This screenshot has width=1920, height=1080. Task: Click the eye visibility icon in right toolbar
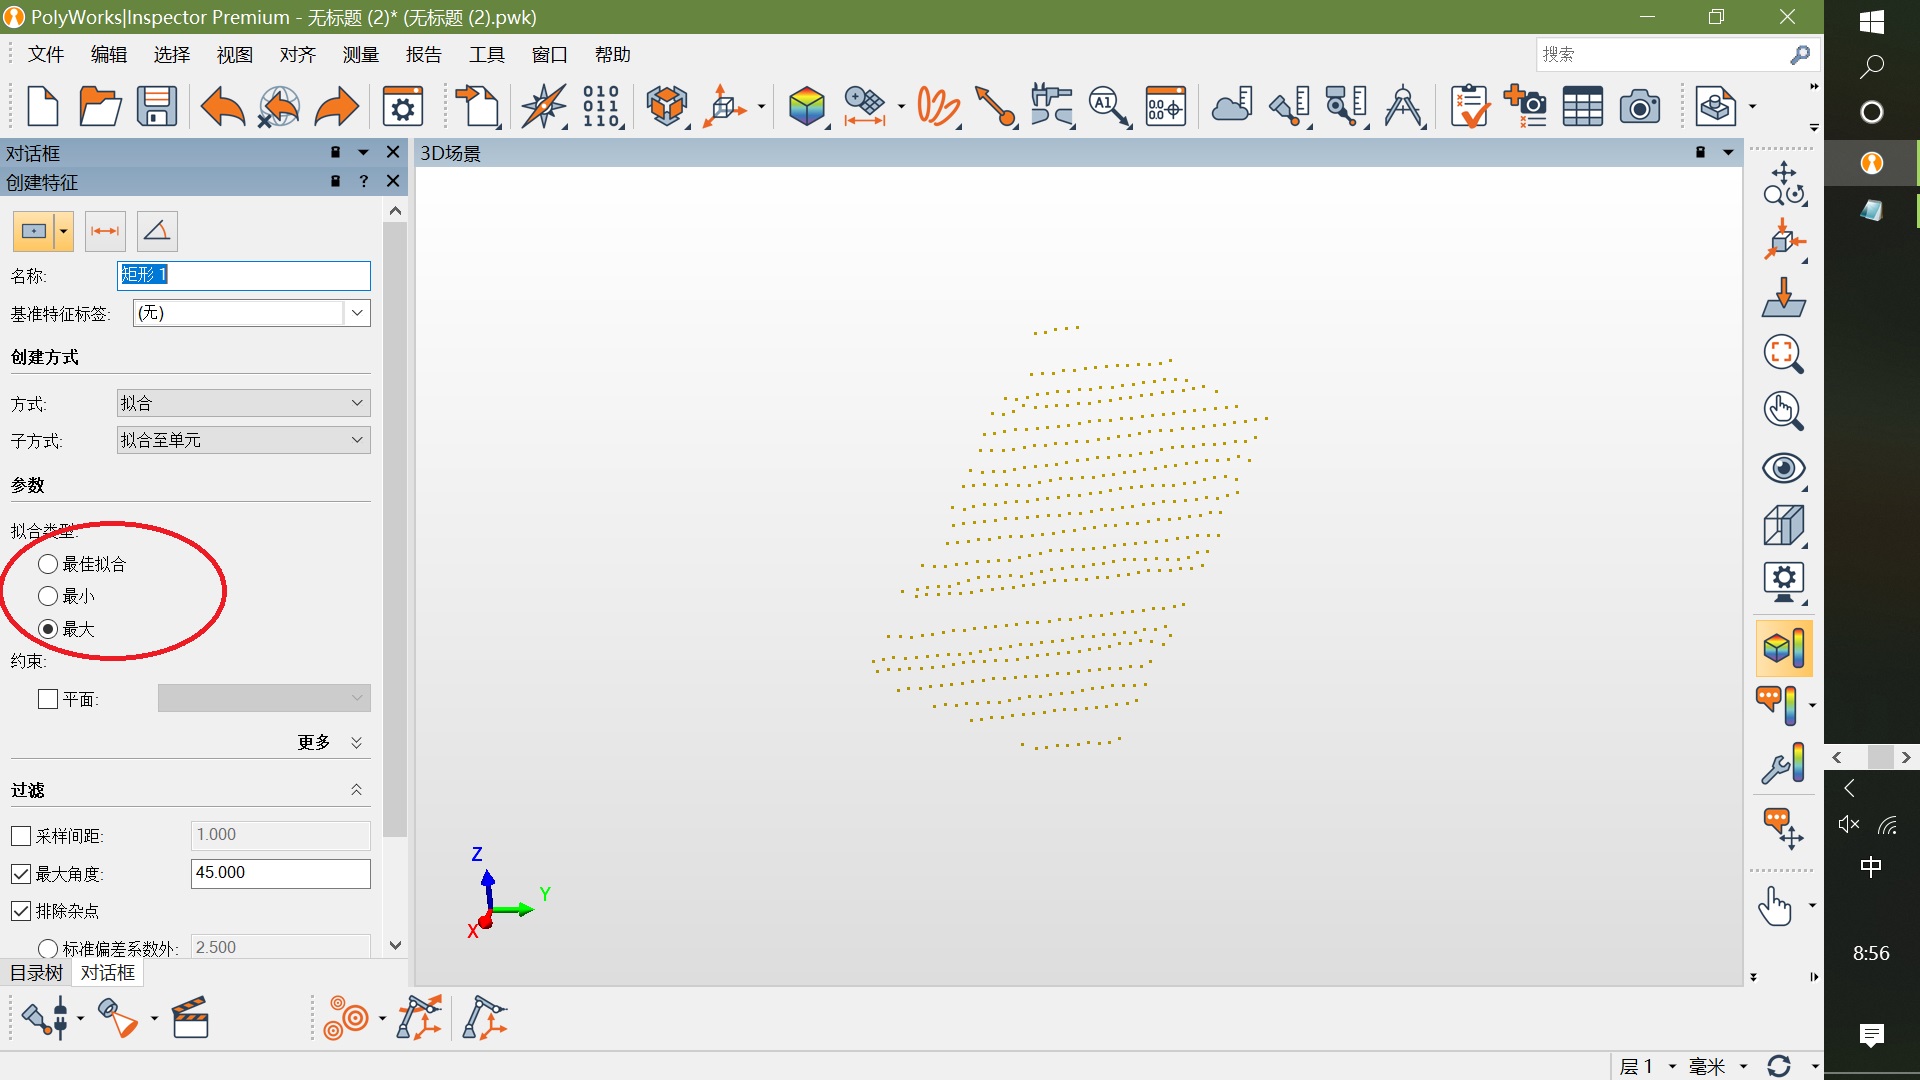pyautogui.click(x=1783, y=468)
